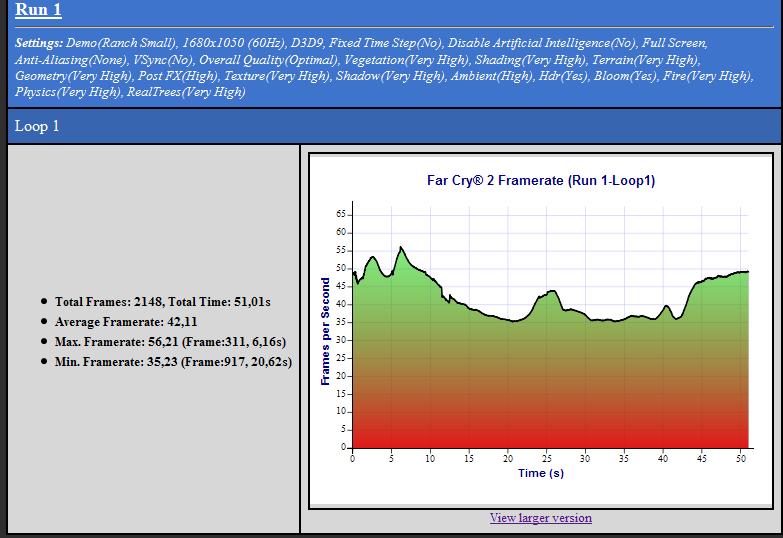Click the "1680x1050 (60Hz)" setting text
This screenshot has height=538, width=783.
234,43
